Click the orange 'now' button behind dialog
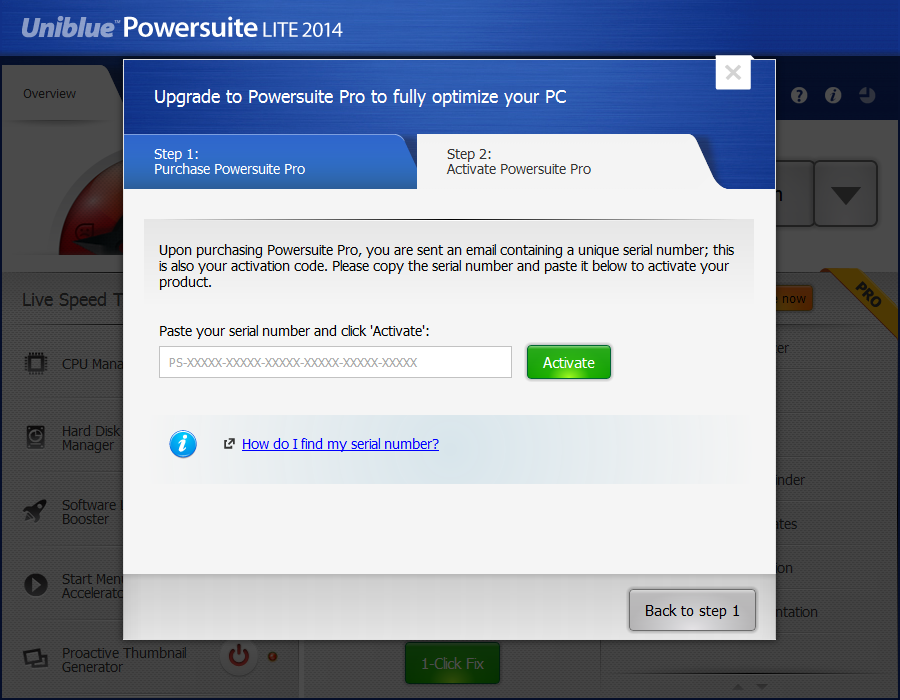Screen dimensions: 900x700 coord(794,298)
